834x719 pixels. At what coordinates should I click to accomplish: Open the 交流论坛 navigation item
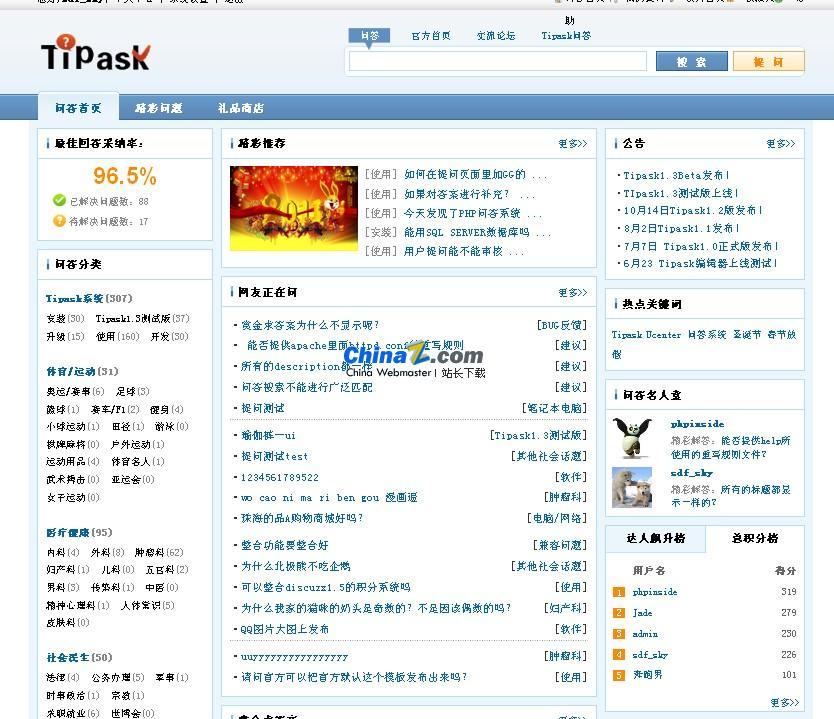point(495,35)
